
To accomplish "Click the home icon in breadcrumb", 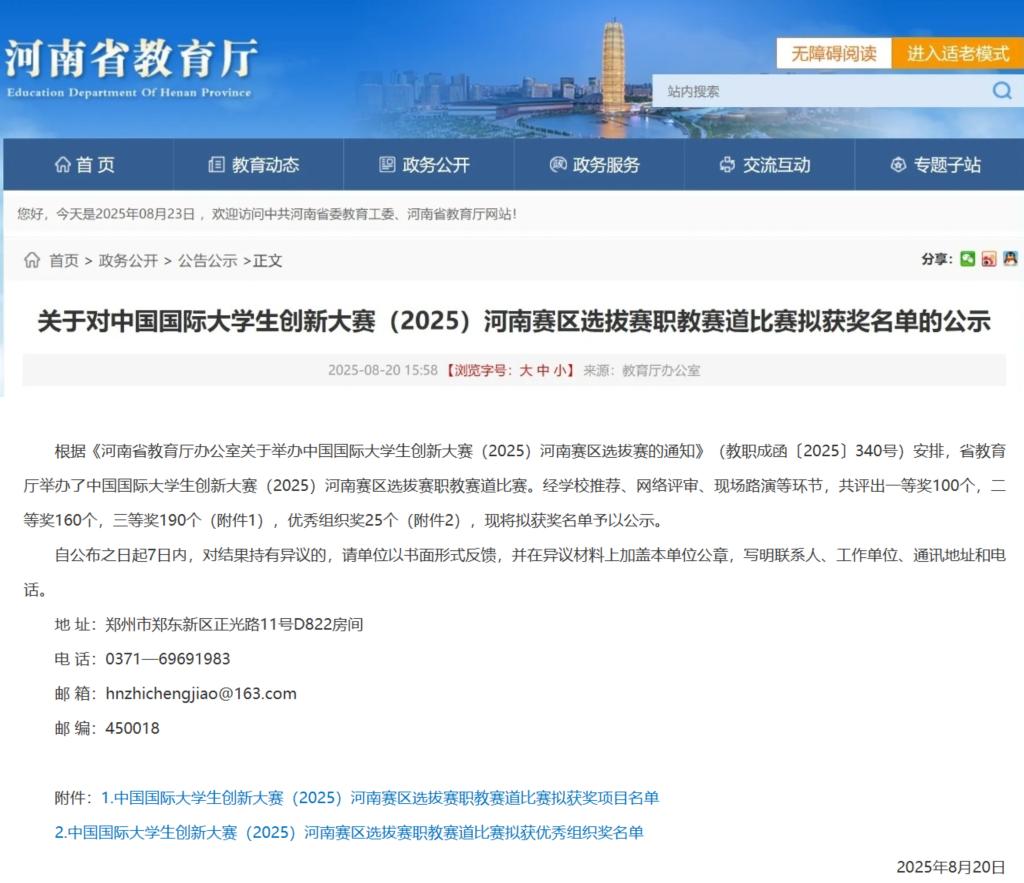I will pos(32,260).
